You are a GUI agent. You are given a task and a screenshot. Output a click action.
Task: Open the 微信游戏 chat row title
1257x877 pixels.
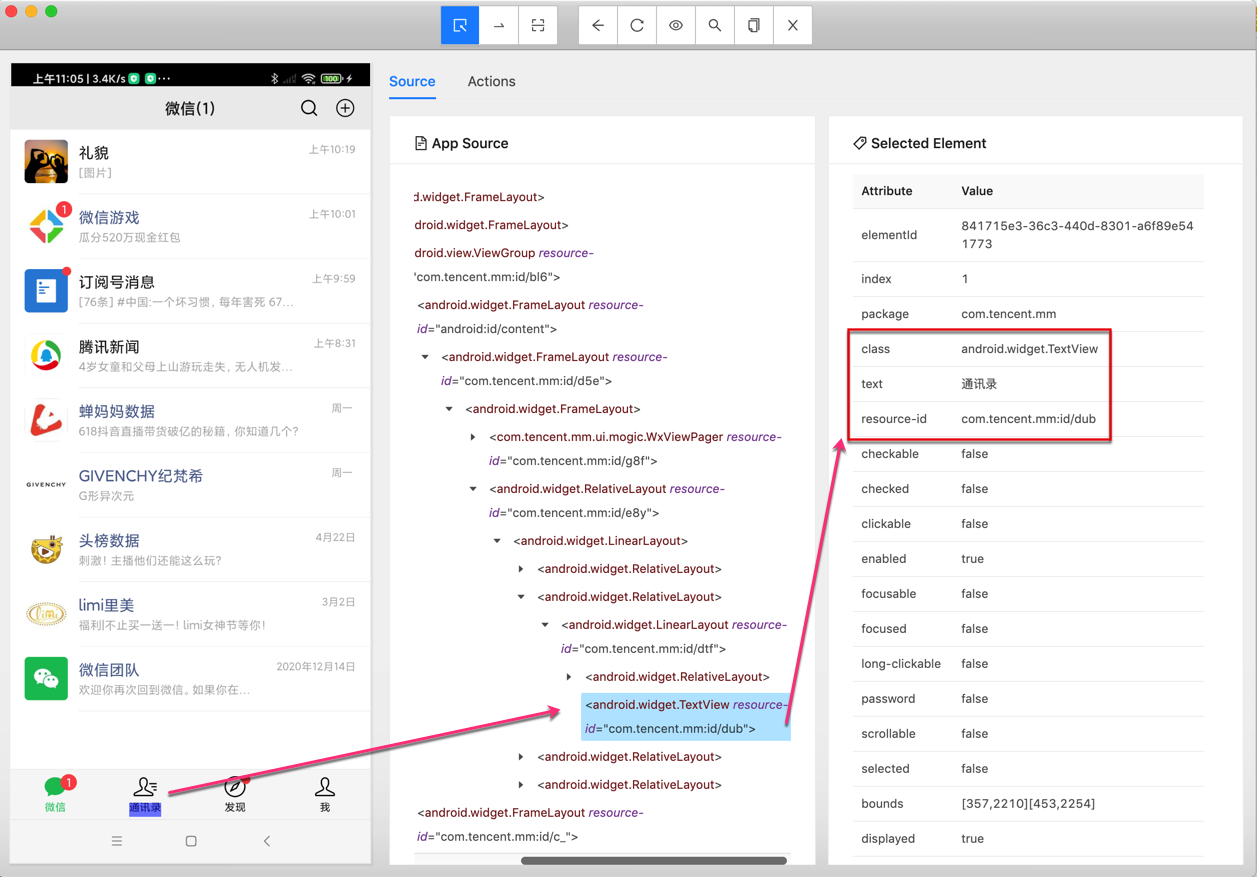coord(109,217)
